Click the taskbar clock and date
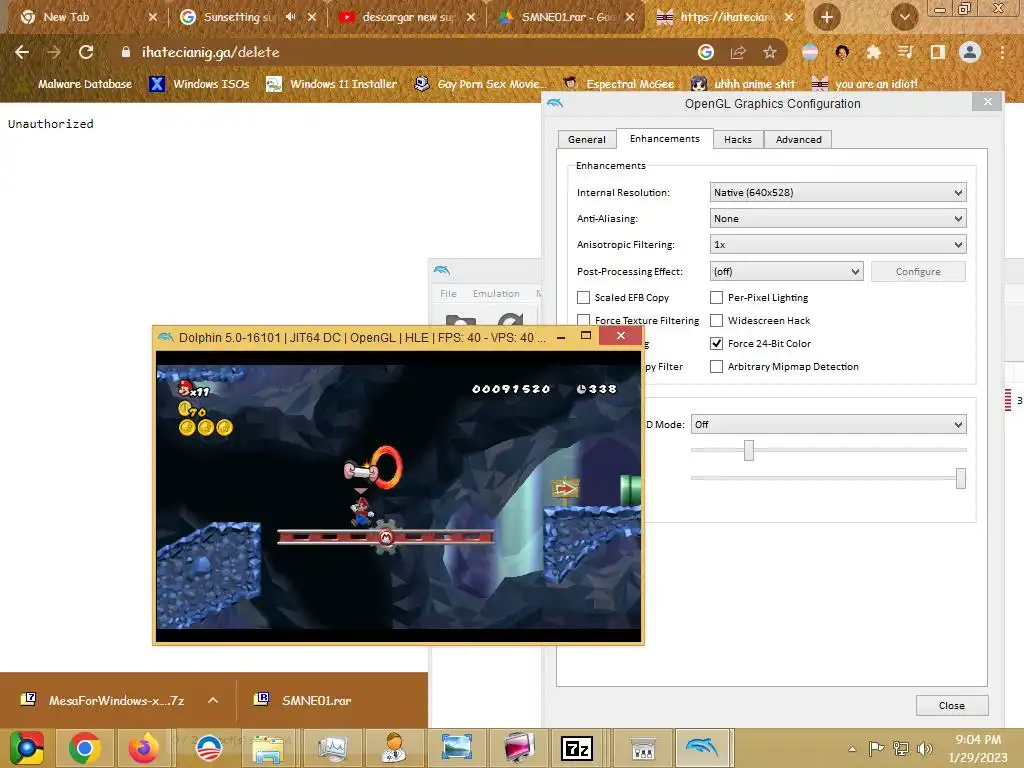Screen dimensions: 1024x768 978,748
